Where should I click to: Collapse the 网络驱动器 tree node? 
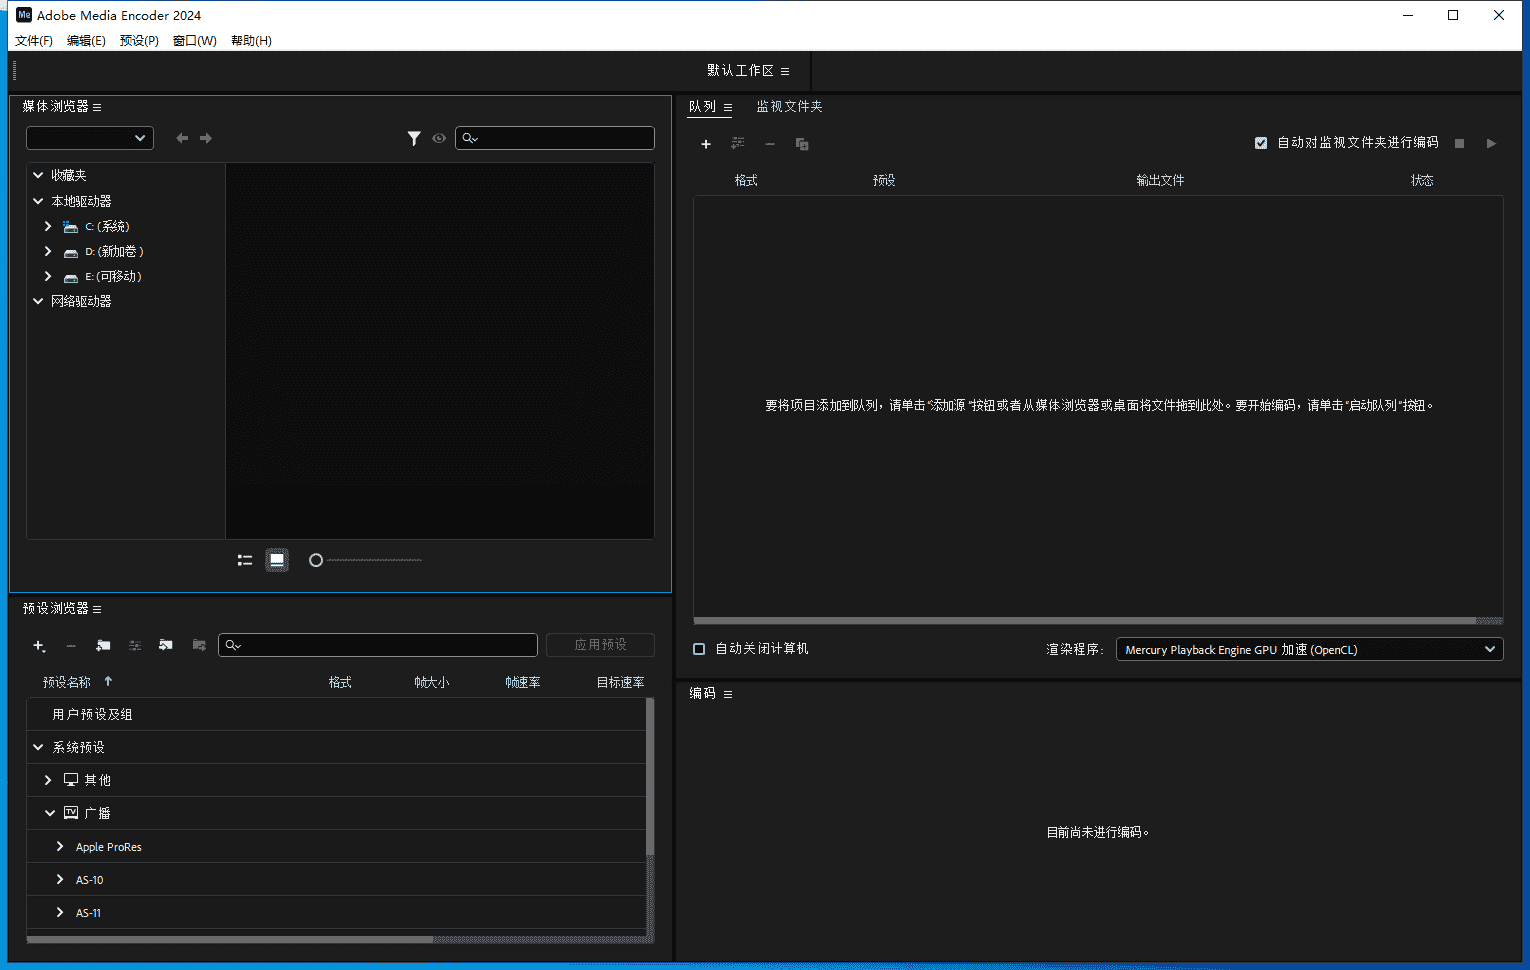coord(38,301)
